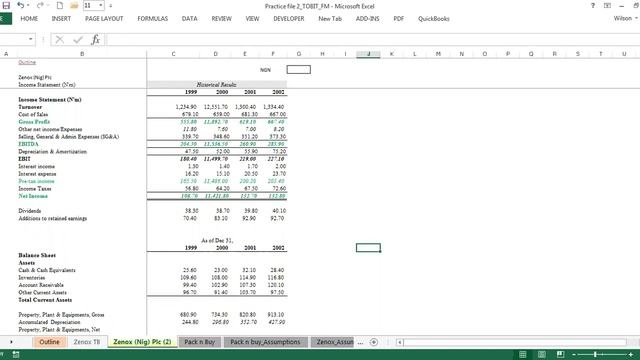Switch to the Outline sheet tab
The height and width of the screenshot is (360, 640).
click(x=49, y=342)
